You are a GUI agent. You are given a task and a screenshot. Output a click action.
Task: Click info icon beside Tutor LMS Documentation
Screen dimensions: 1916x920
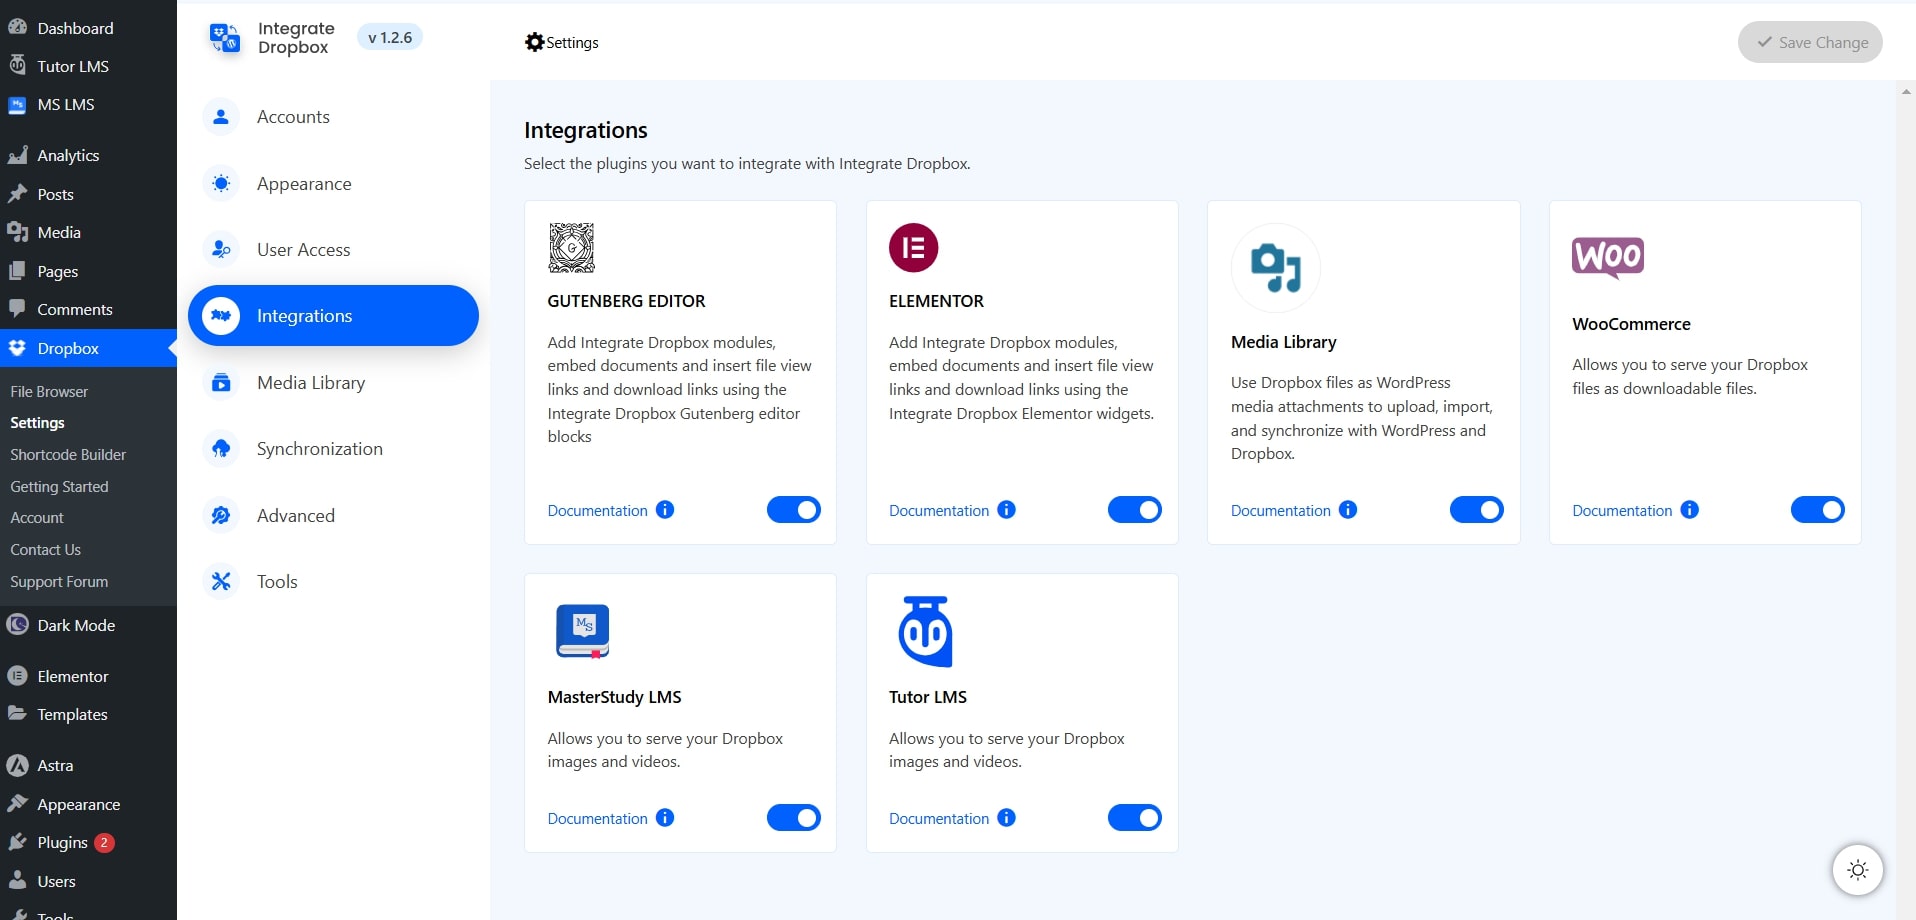(x=1007, y=818)
